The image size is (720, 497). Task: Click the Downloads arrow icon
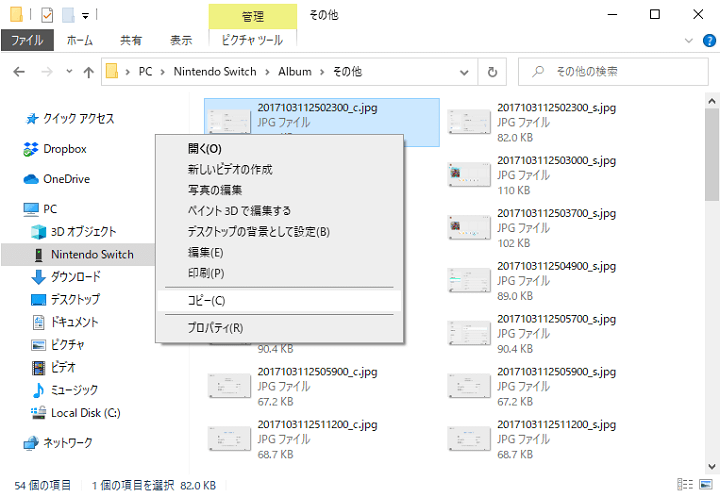coord(39,277)
